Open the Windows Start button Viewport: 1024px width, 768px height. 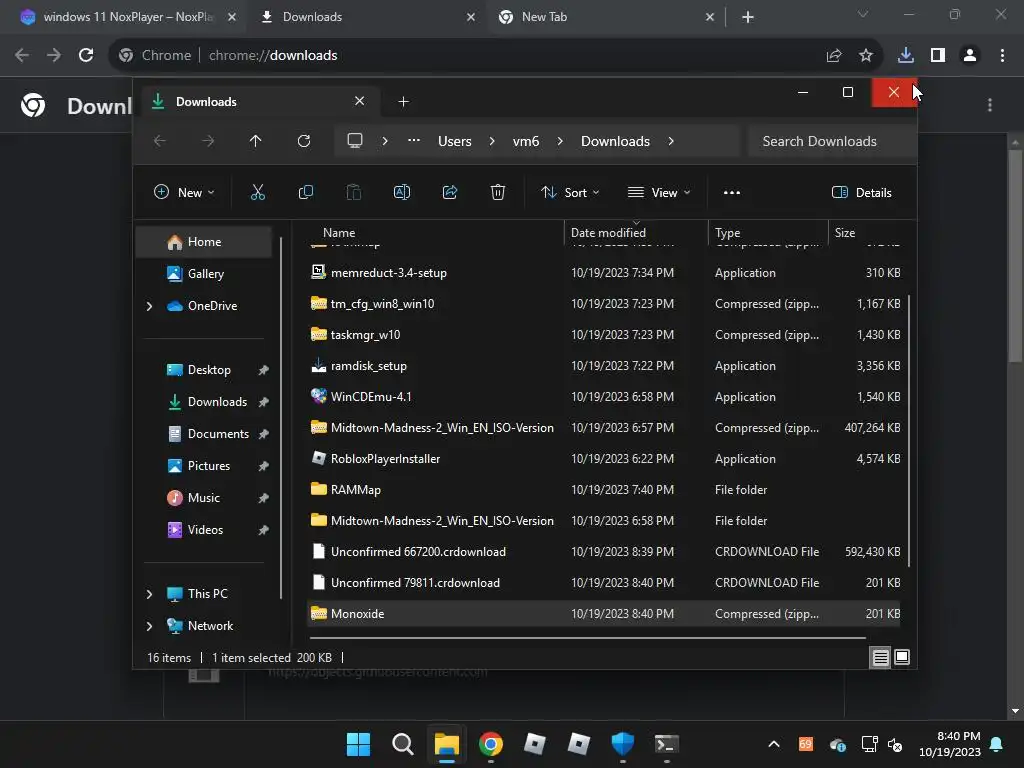pyautogui.click(x=358, y=744)
